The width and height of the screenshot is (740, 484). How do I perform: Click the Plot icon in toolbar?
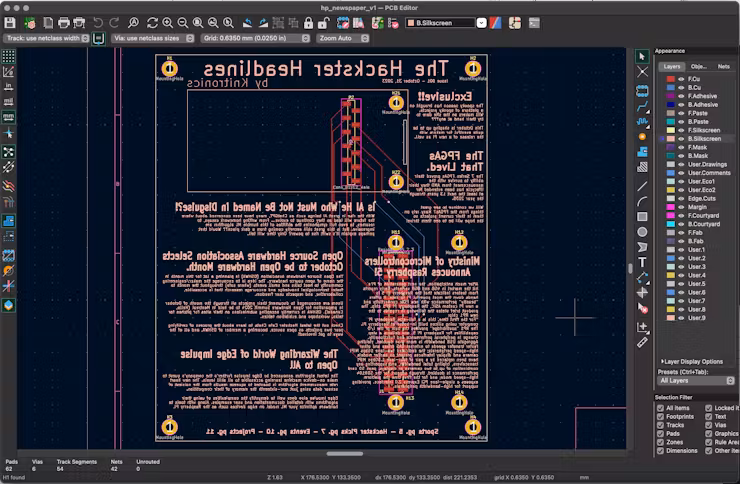coord(79,23)
